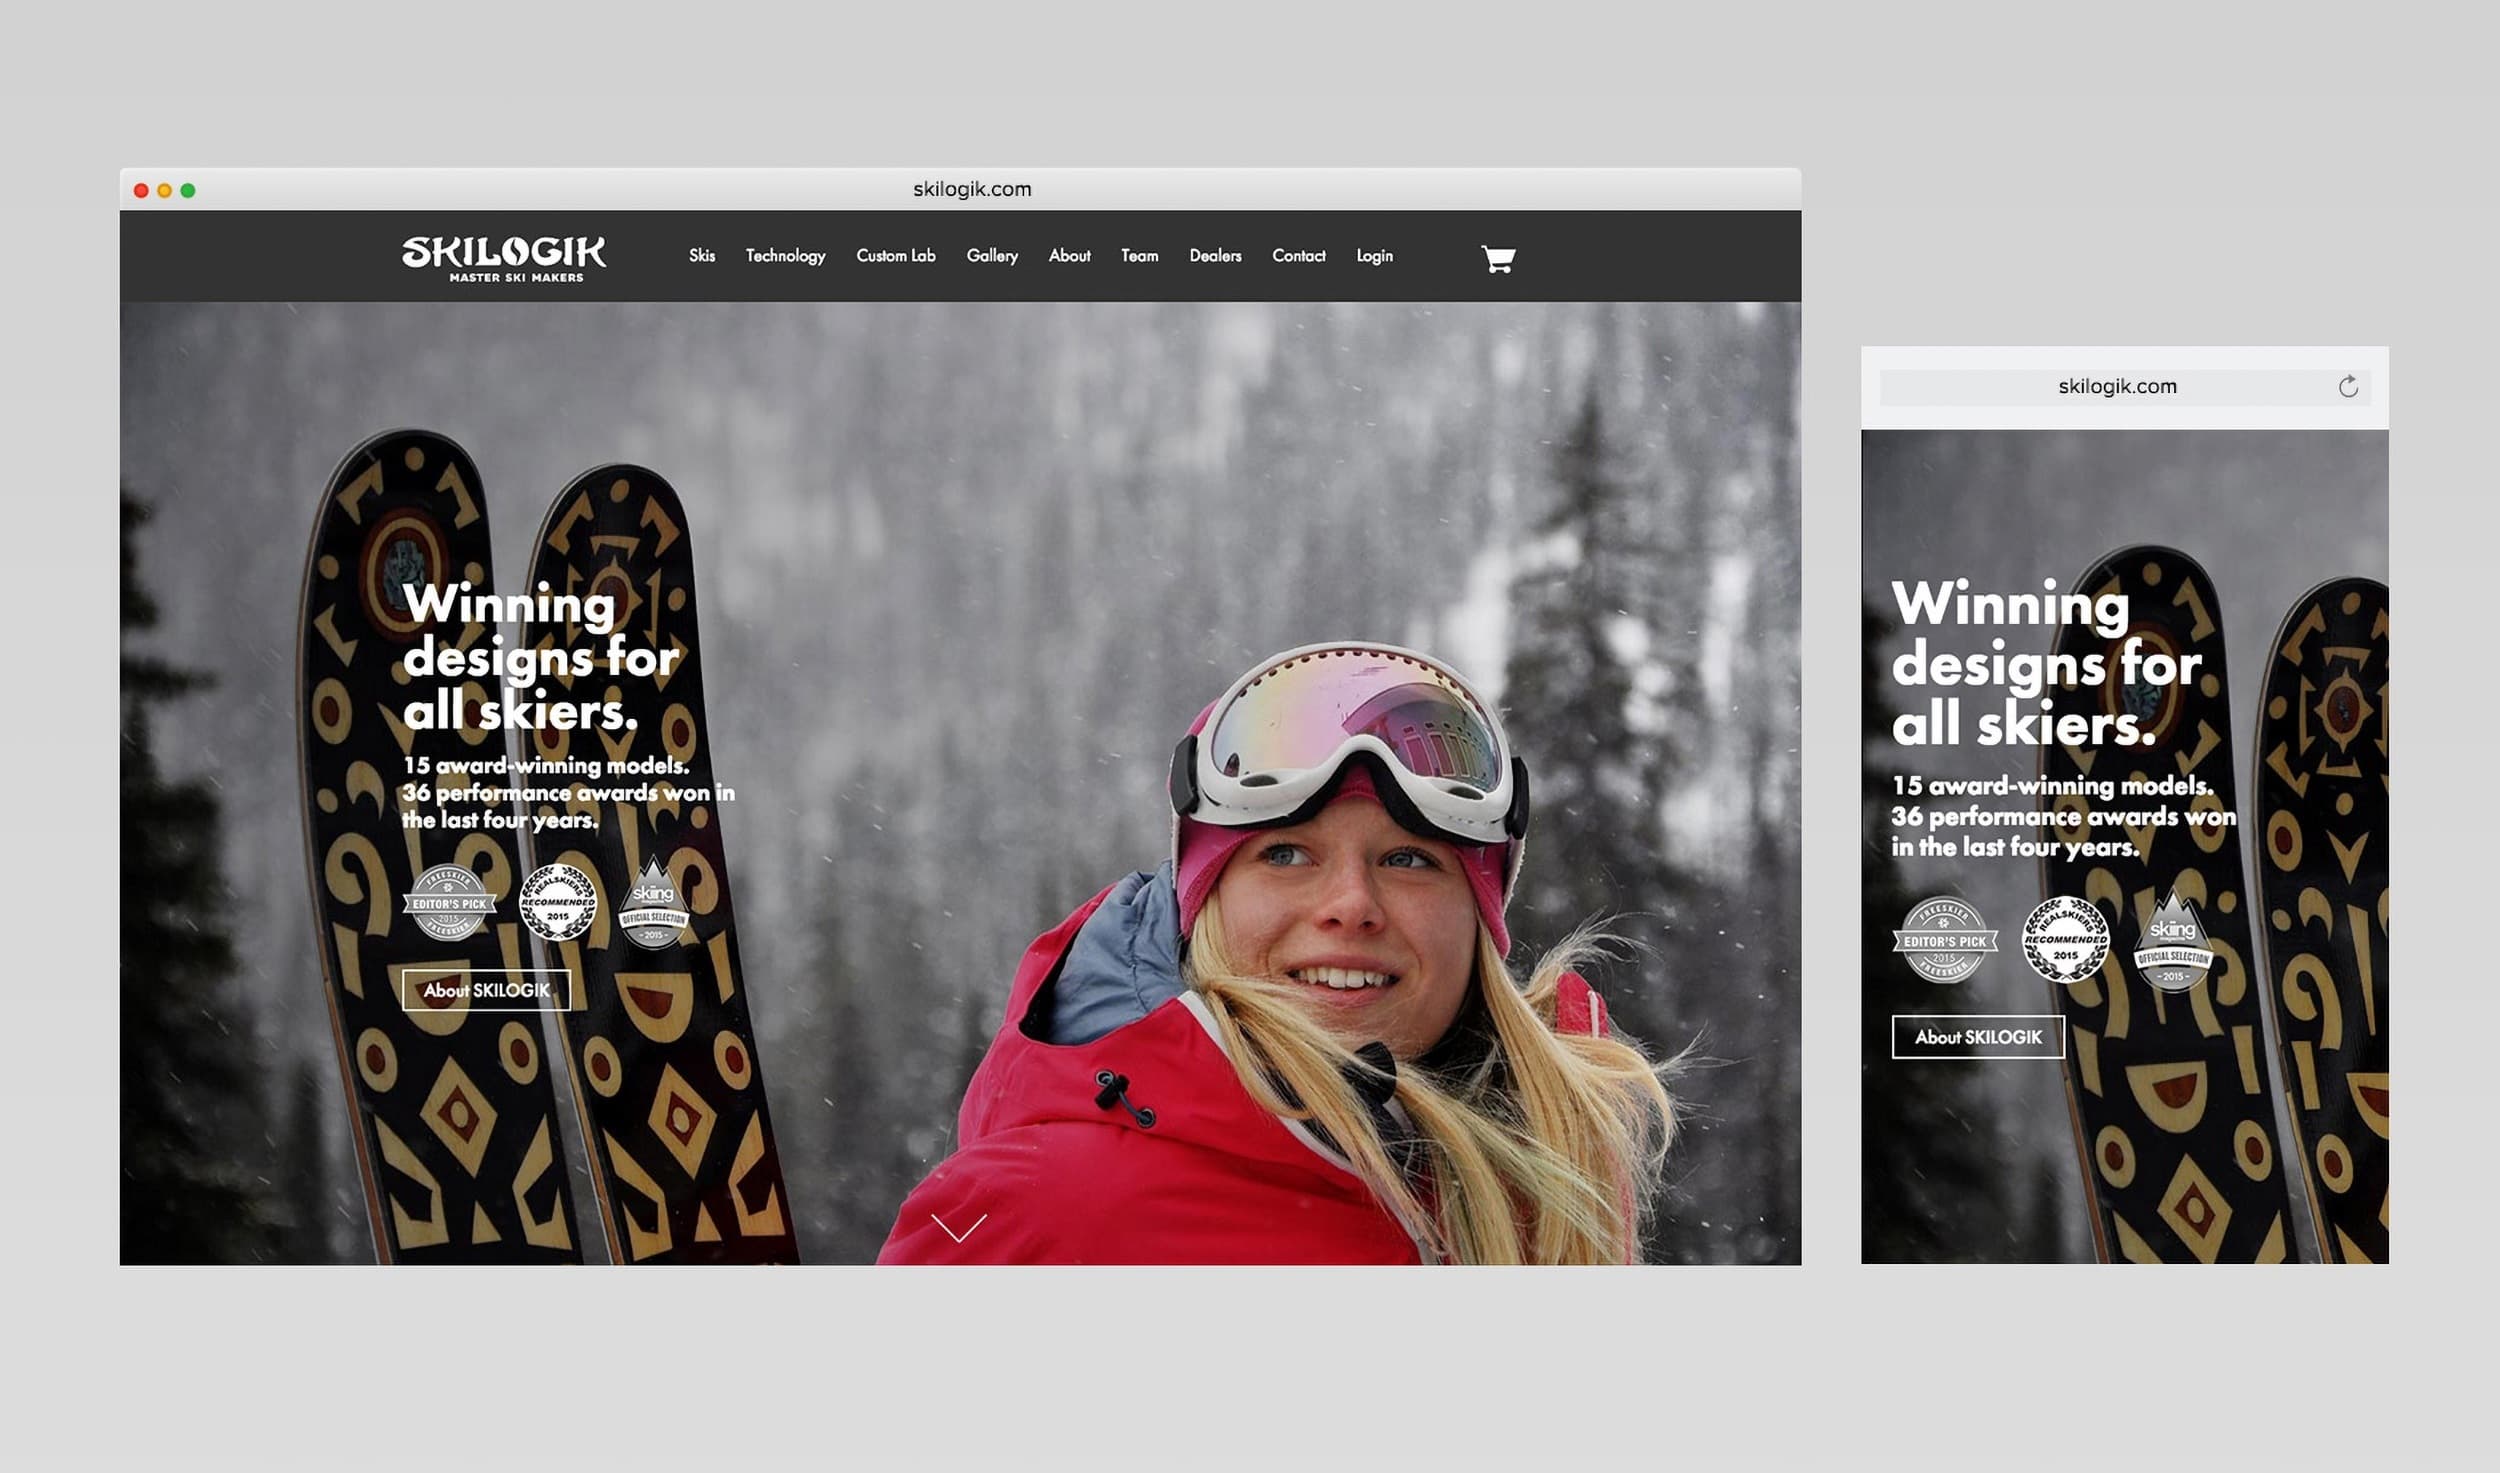Click the green window zoom button
Screen dimensions: 2500x1473
tap(188, 191)
